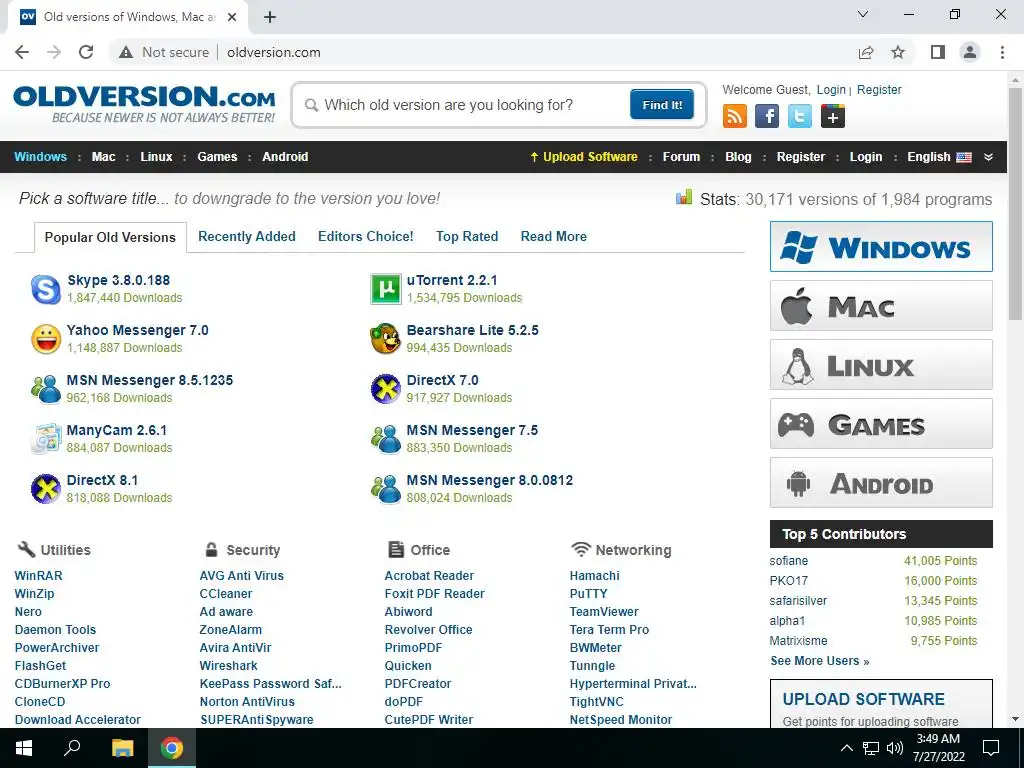
Task: Click the large Games platform button
Action: 881,424
